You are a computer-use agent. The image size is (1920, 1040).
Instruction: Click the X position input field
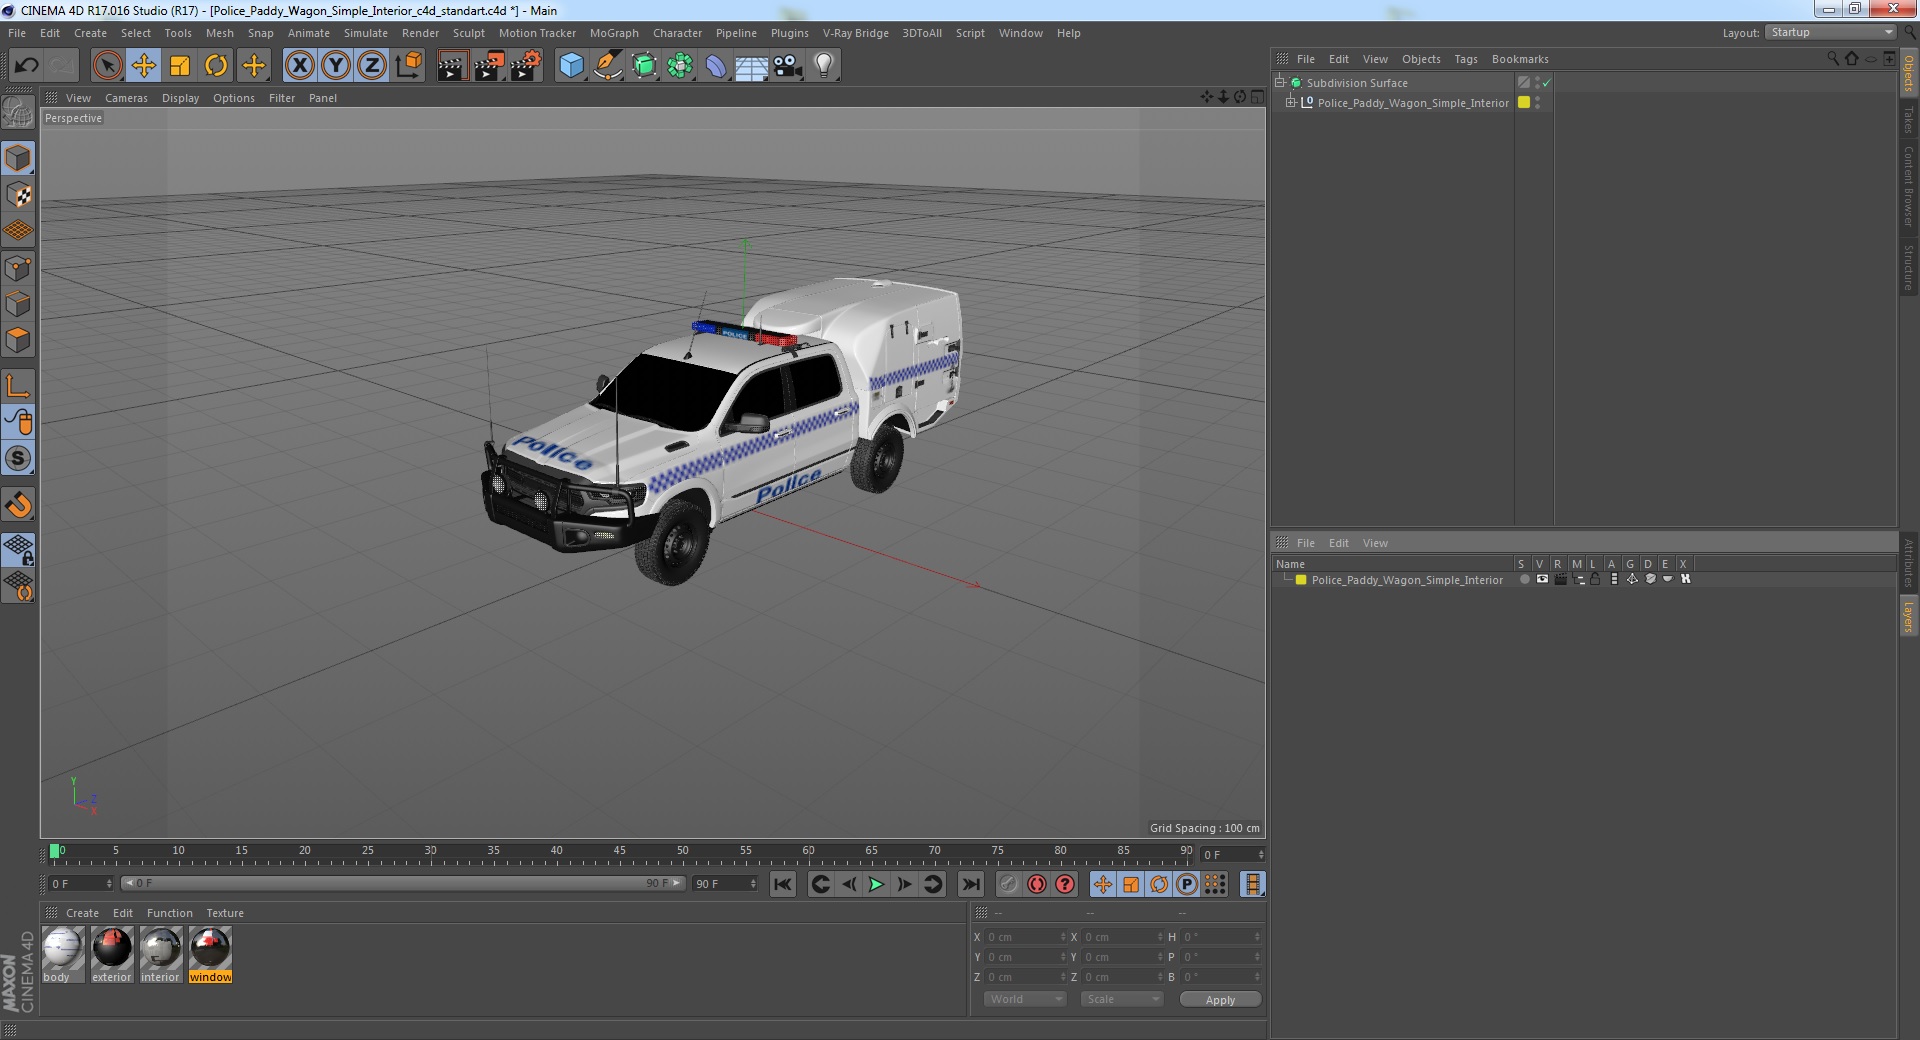click(1027, 937)
